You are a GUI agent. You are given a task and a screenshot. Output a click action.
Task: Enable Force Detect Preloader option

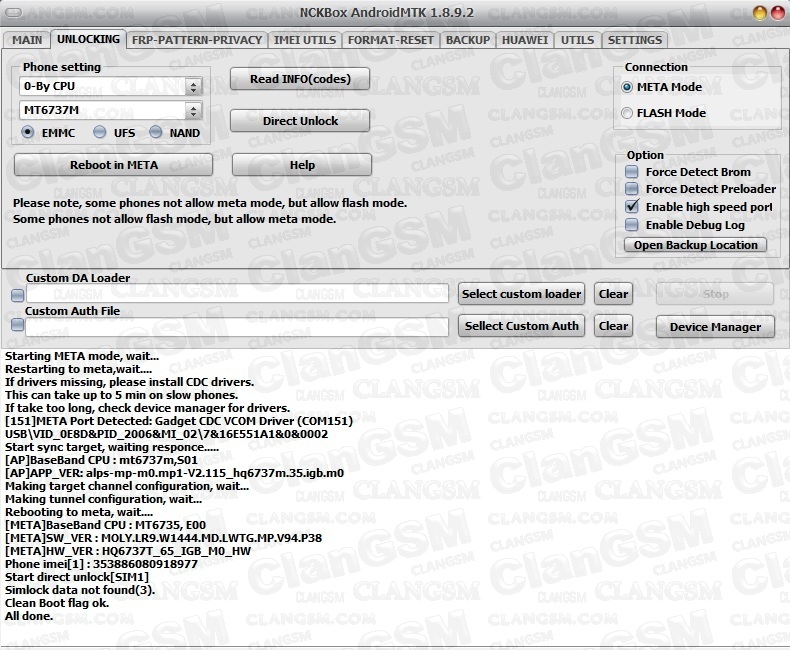[x=631, y=189]
